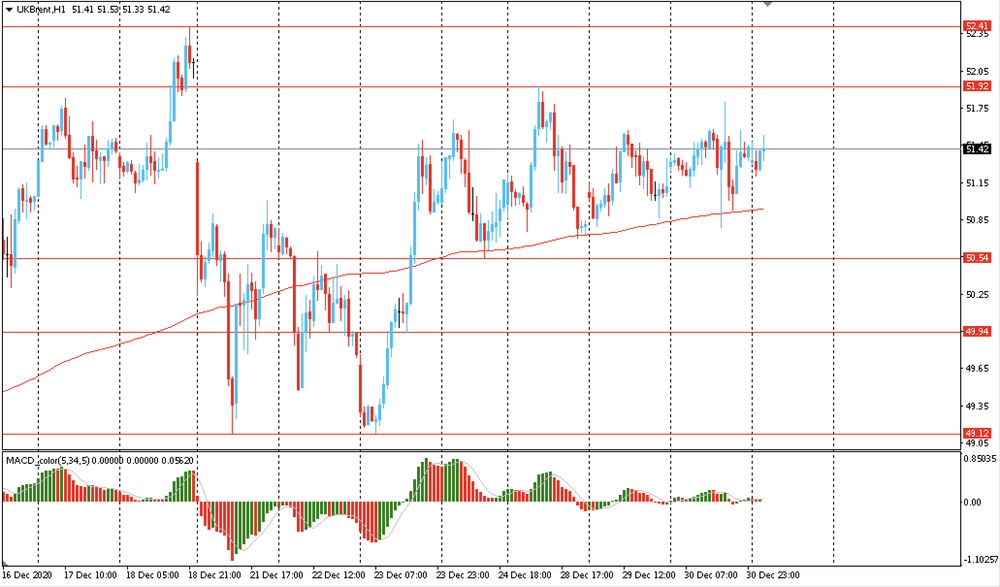Click the -1.10257 value on MACD scale
The height and width of the screenshot is (587, 1000).
(980, 560)
